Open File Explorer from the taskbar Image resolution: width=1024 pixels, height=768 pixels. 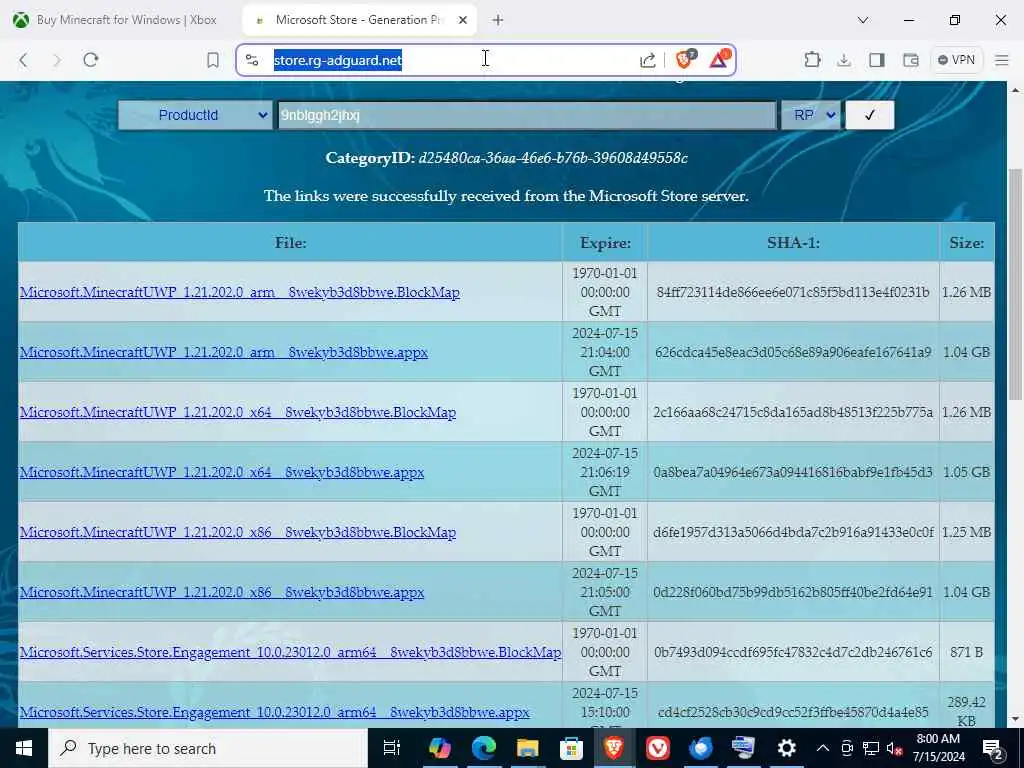coord(527,748)
